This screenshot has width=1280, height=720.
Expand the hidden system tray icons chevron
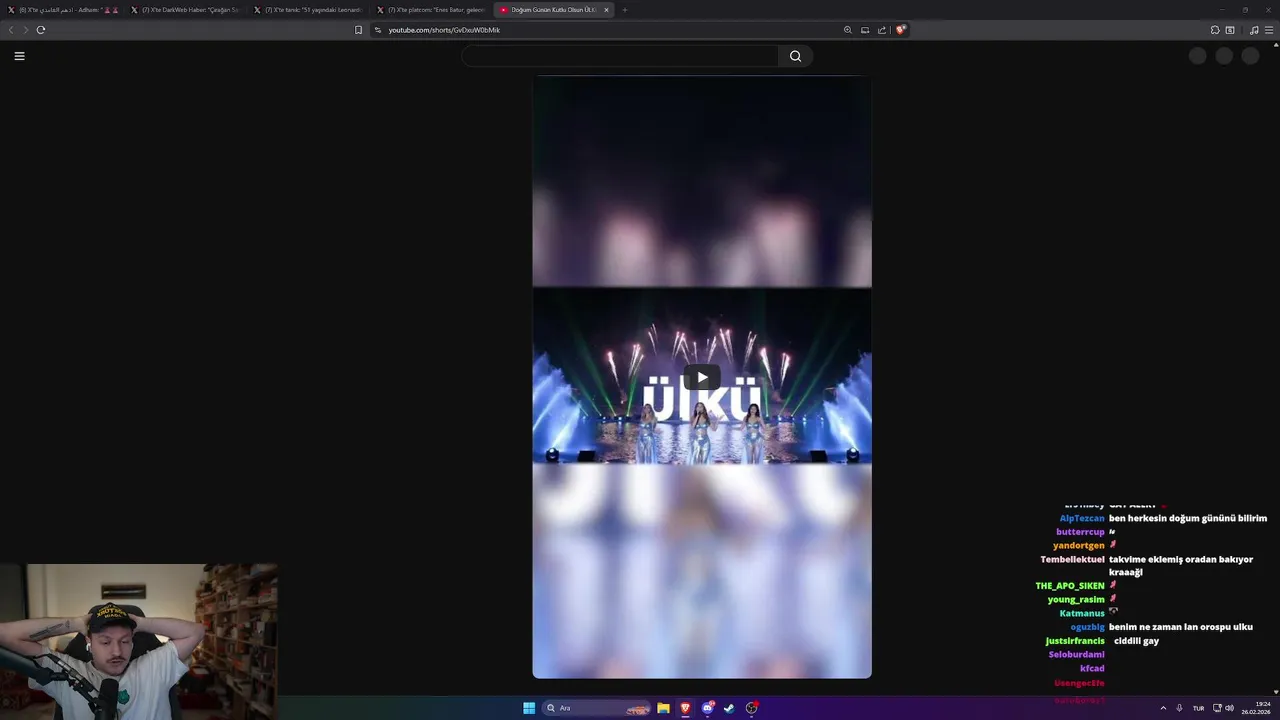[x=1163, y=708]
